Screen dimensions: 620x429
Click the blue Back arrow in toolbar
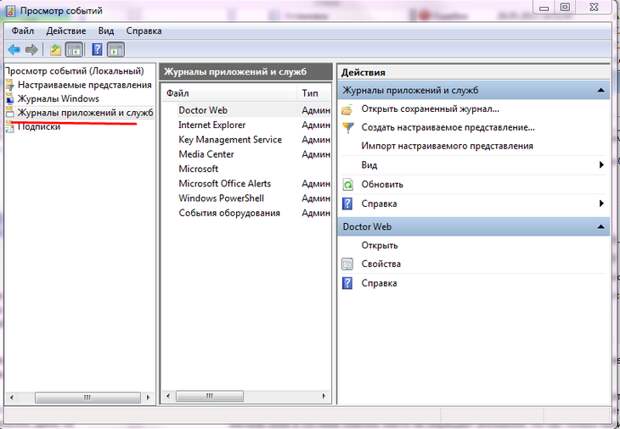click(x=14, y=50)
